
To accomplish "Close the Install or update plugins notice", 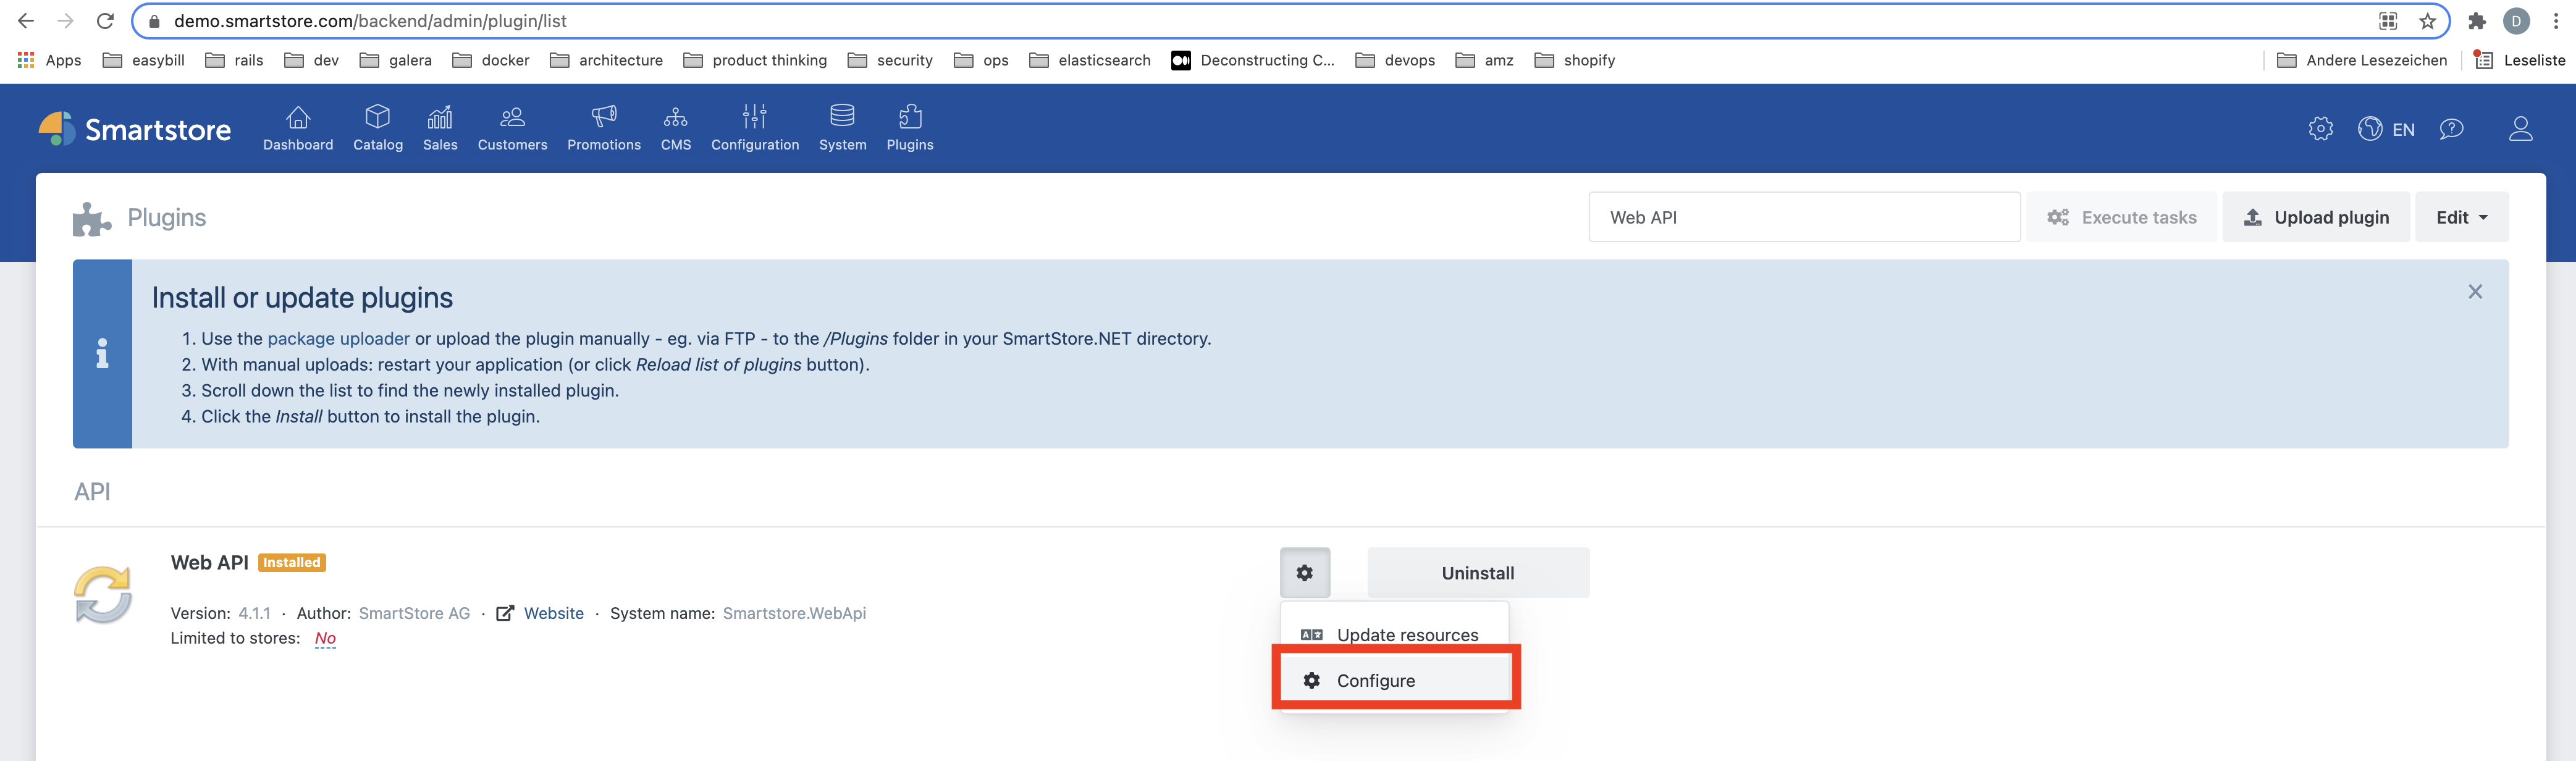I will (2475, 292).
